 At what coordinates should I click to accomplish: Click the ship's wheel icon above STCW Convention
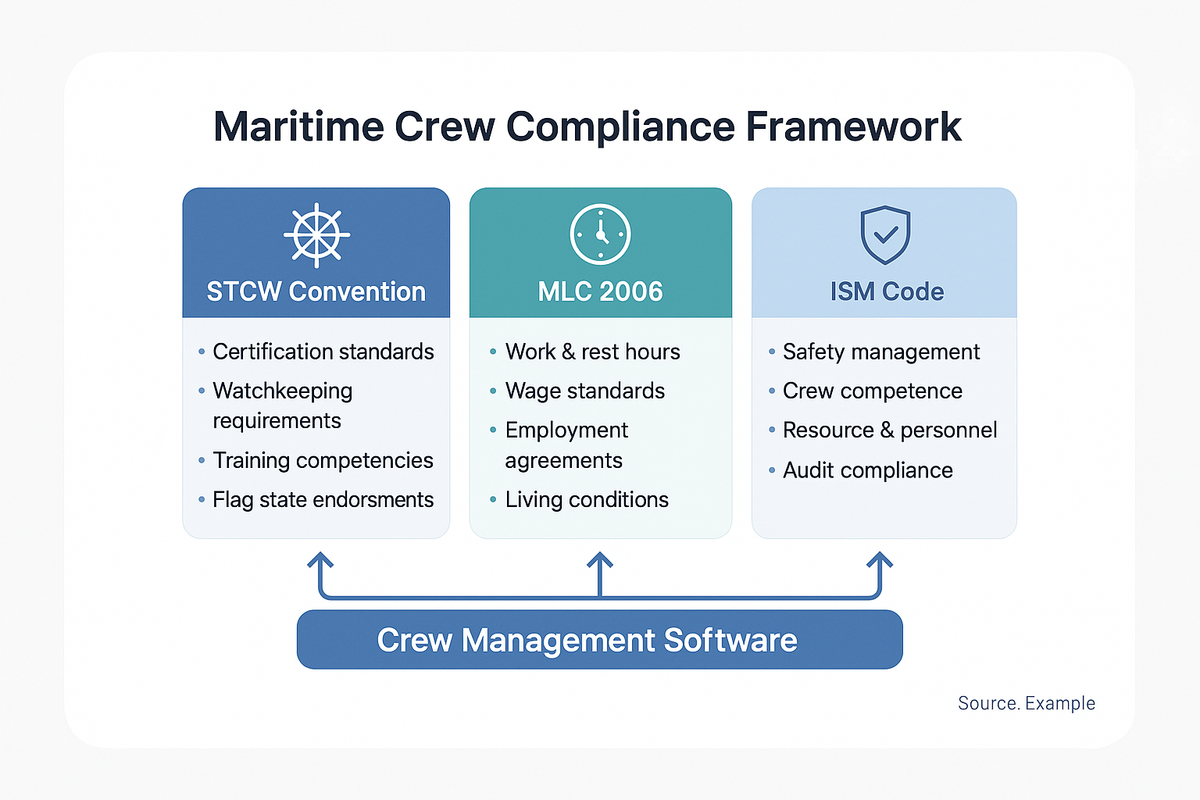click(x=316, y=234)
